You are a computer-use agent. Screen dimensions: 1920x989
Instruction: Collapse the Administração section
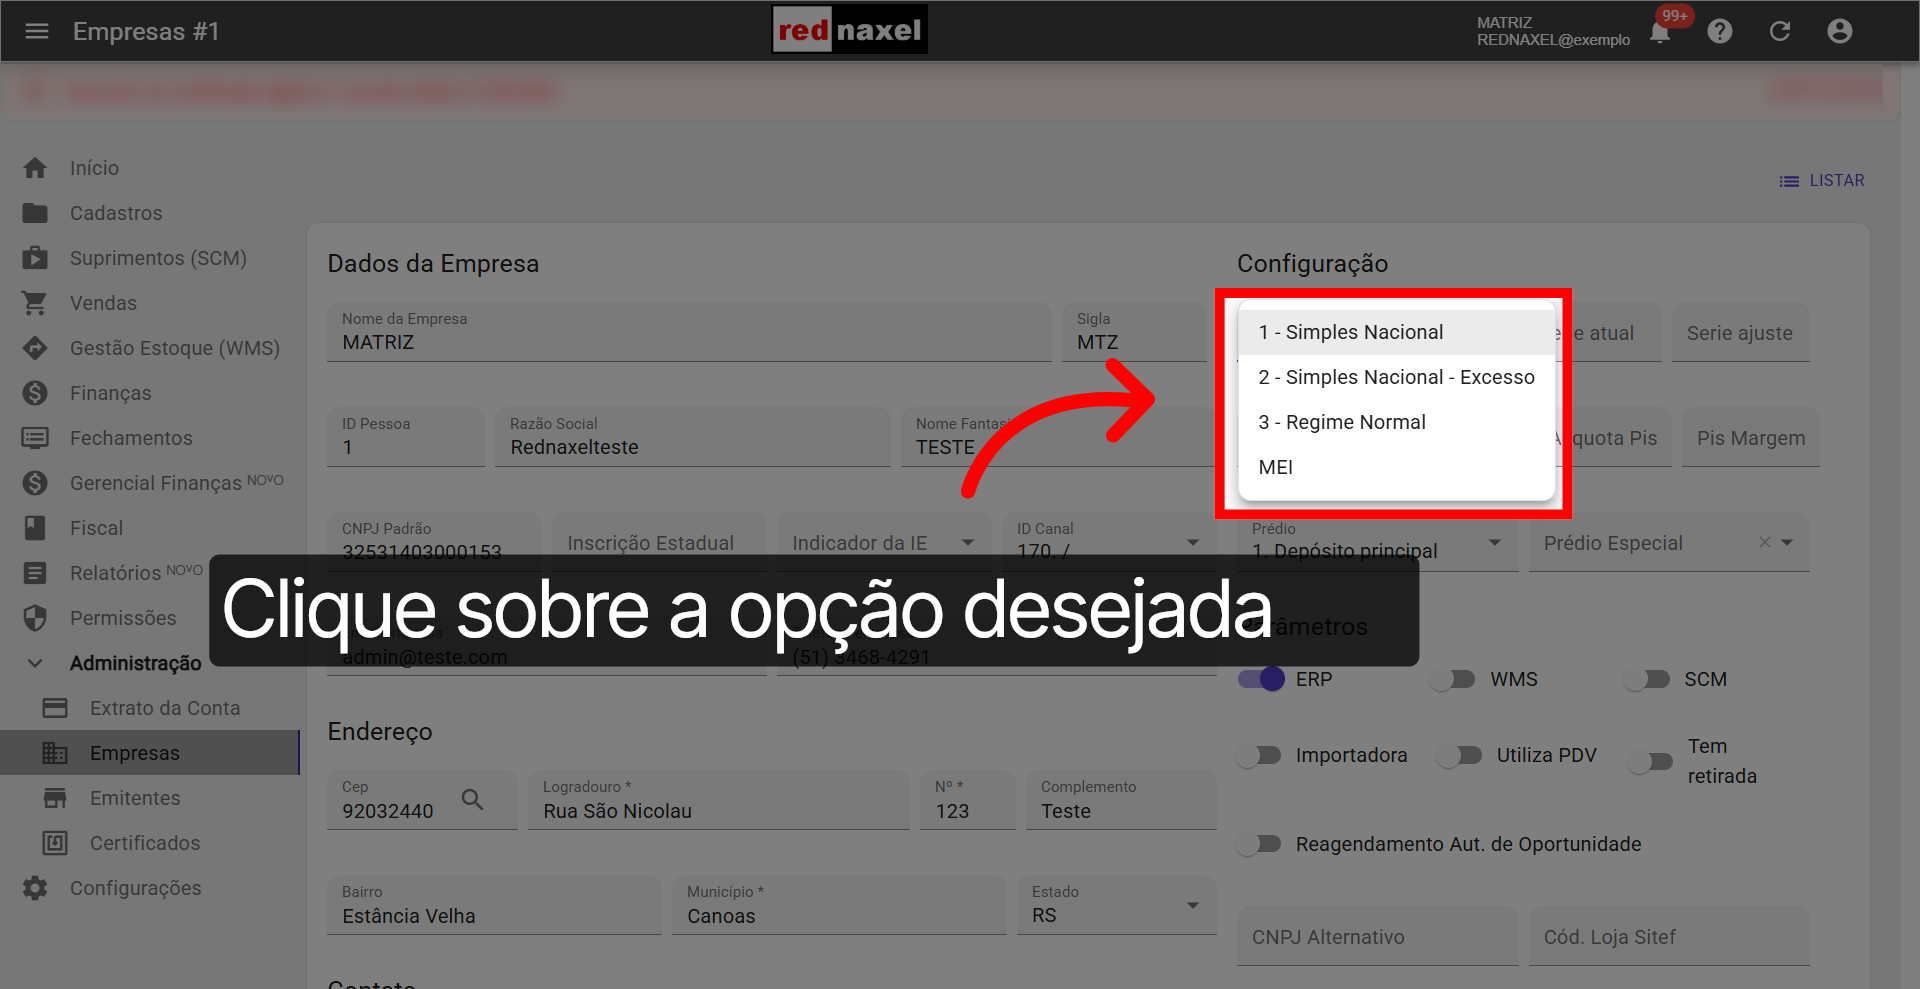tap(36, 662)
